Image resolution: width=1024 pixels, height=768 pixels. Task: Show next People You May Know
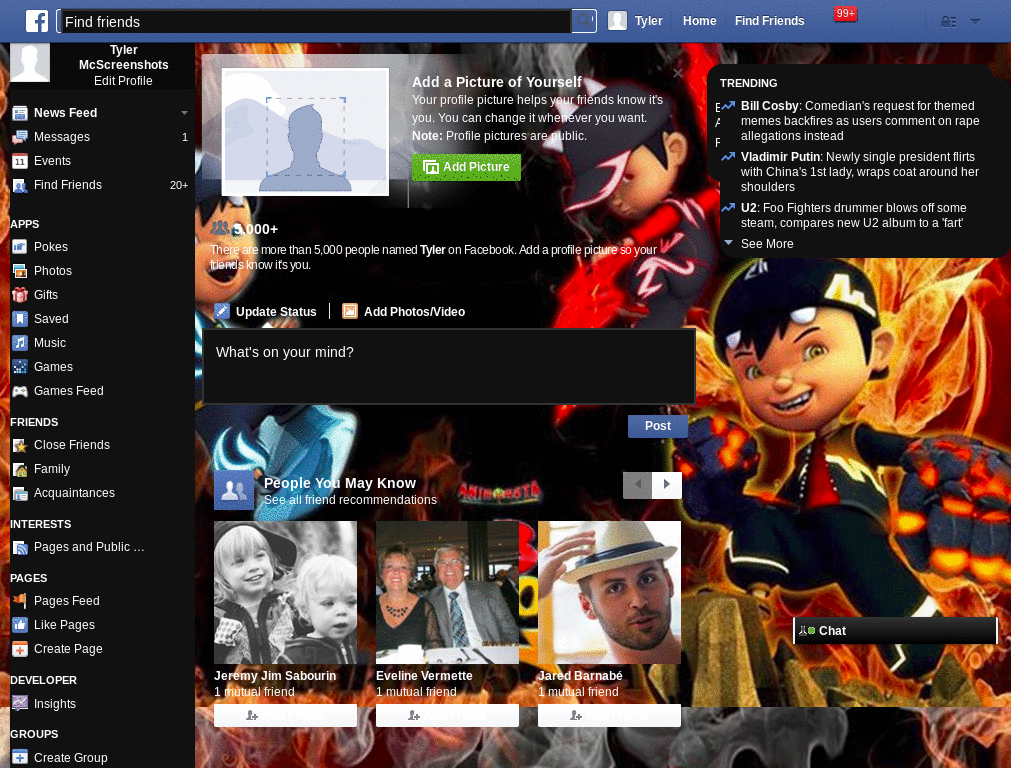(667, 485)
